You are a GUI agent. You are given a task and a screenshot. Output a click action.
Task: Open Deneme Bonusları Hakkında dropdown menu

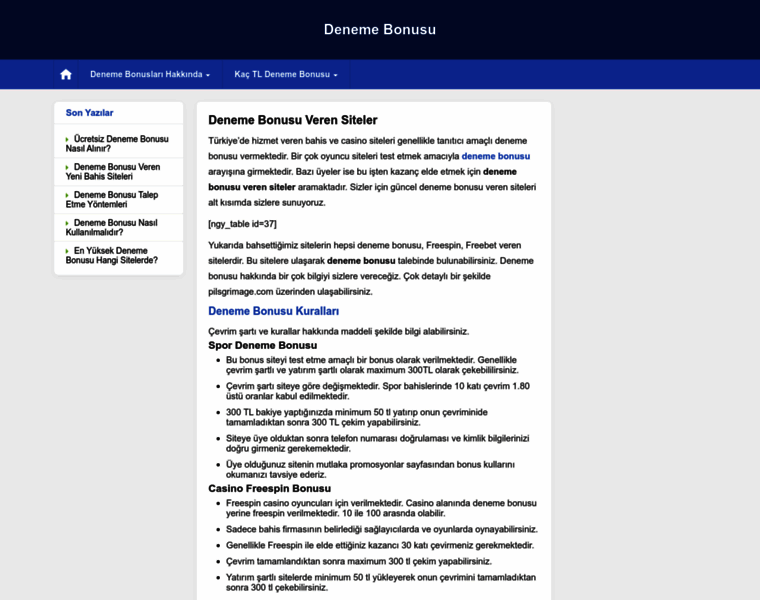[x=150, y=74]
